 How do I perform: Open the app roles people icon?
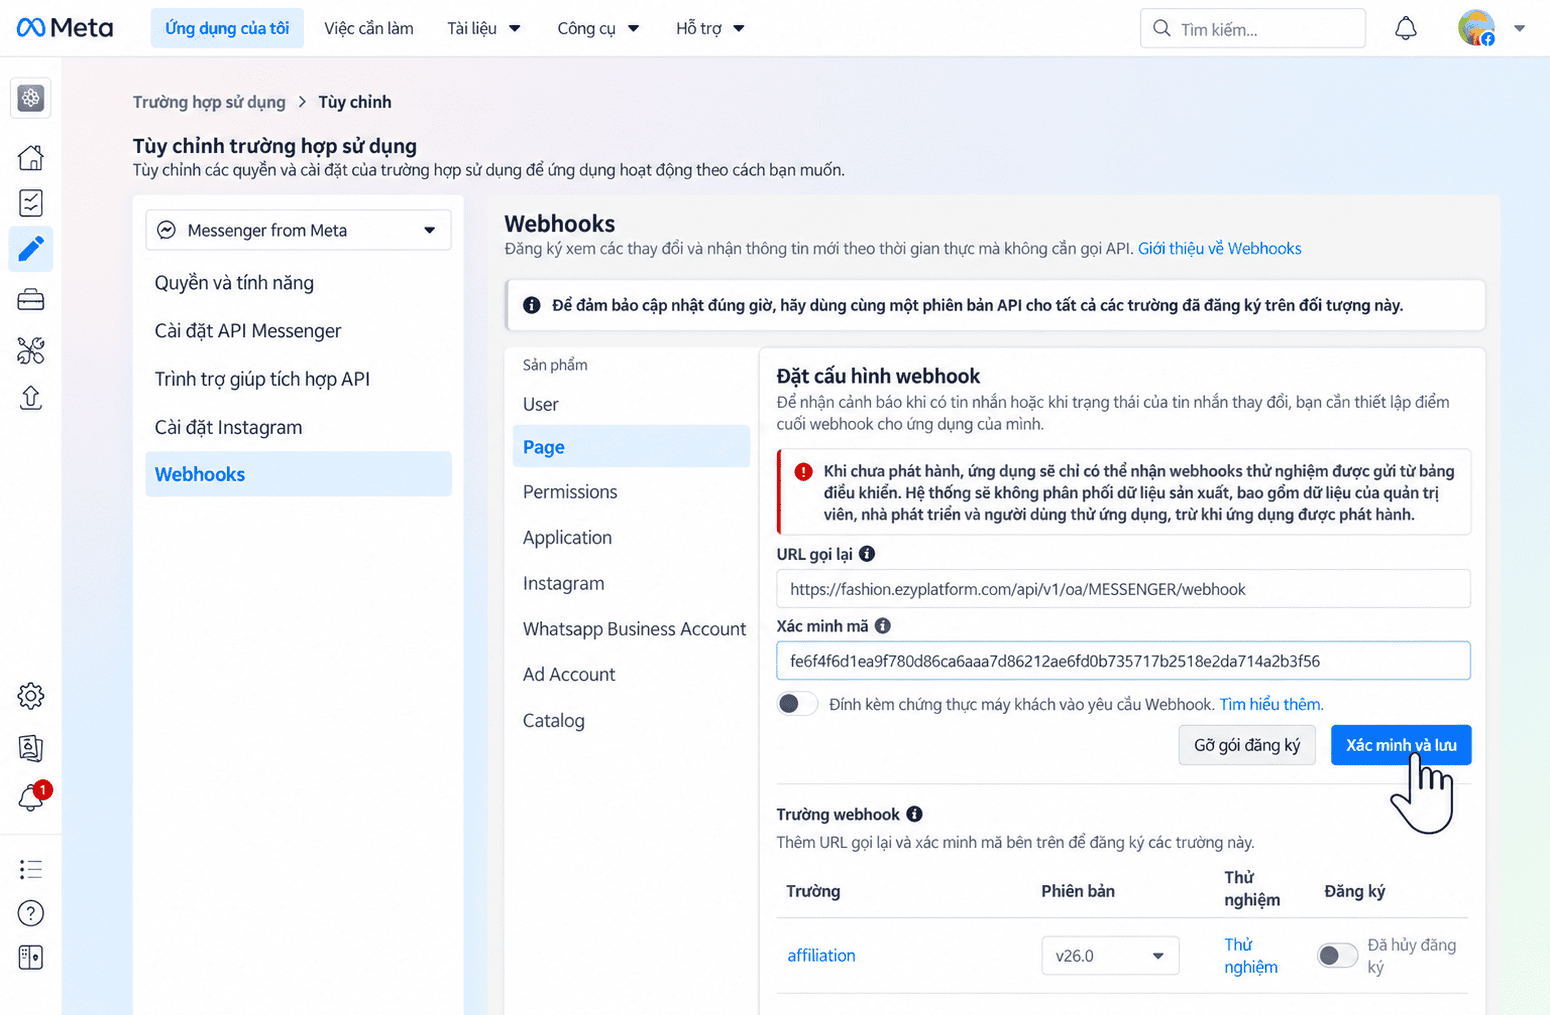tap(31, 748)
